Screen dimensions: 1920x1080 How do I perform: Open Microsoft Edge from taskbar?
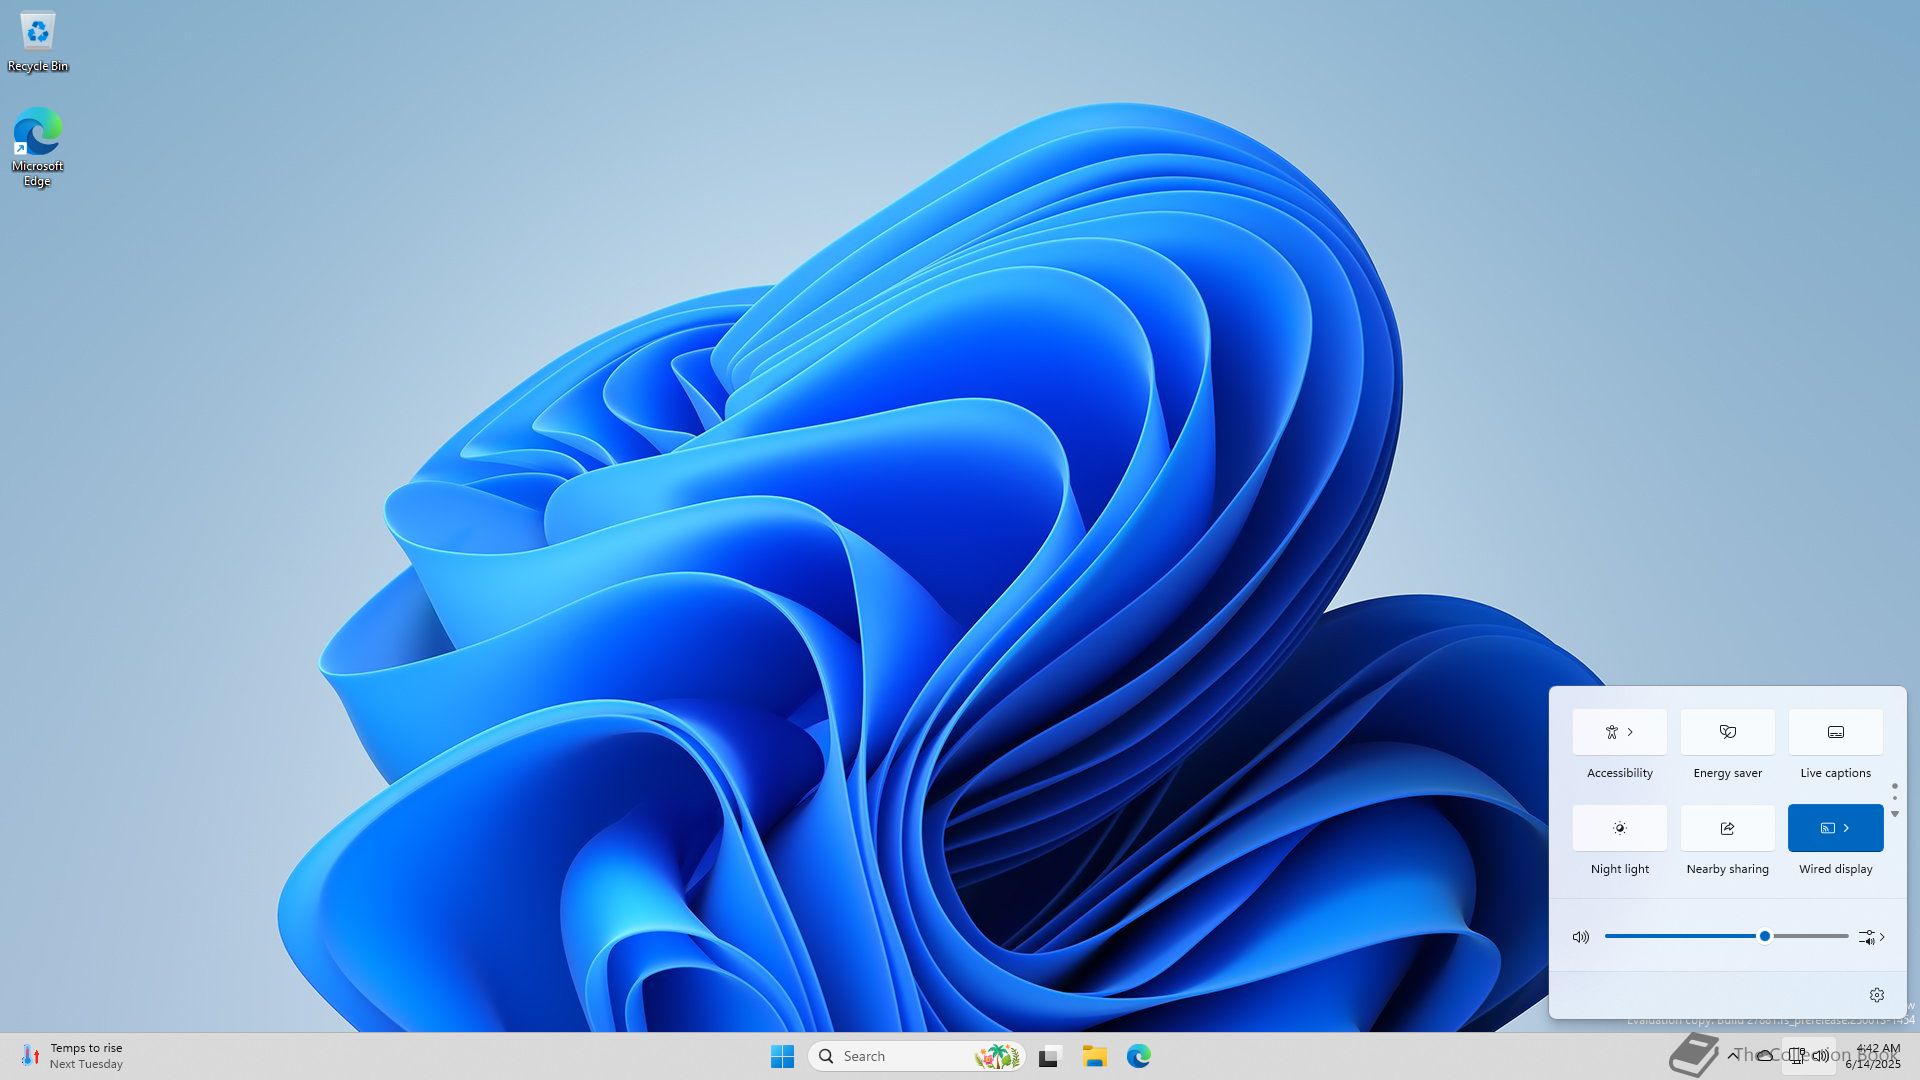tap(1138, 1056)
